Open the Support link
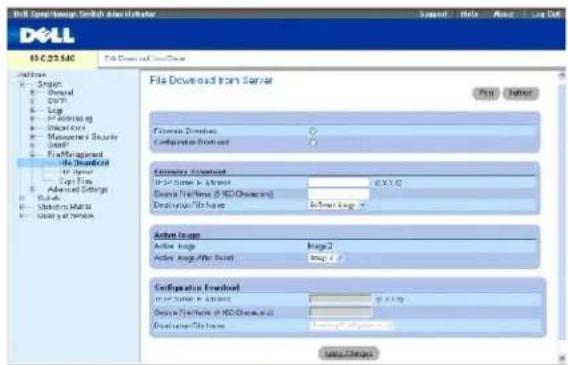Screen dimensions: 568x365 coord(433,14)
